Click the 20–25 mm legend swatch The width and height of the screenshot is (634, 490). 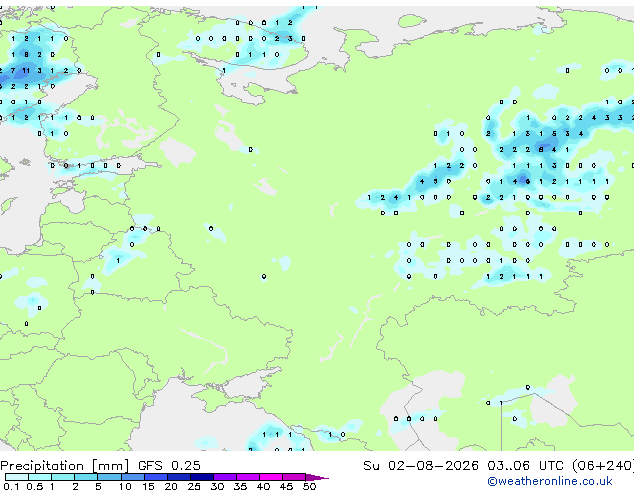point(179,477)
